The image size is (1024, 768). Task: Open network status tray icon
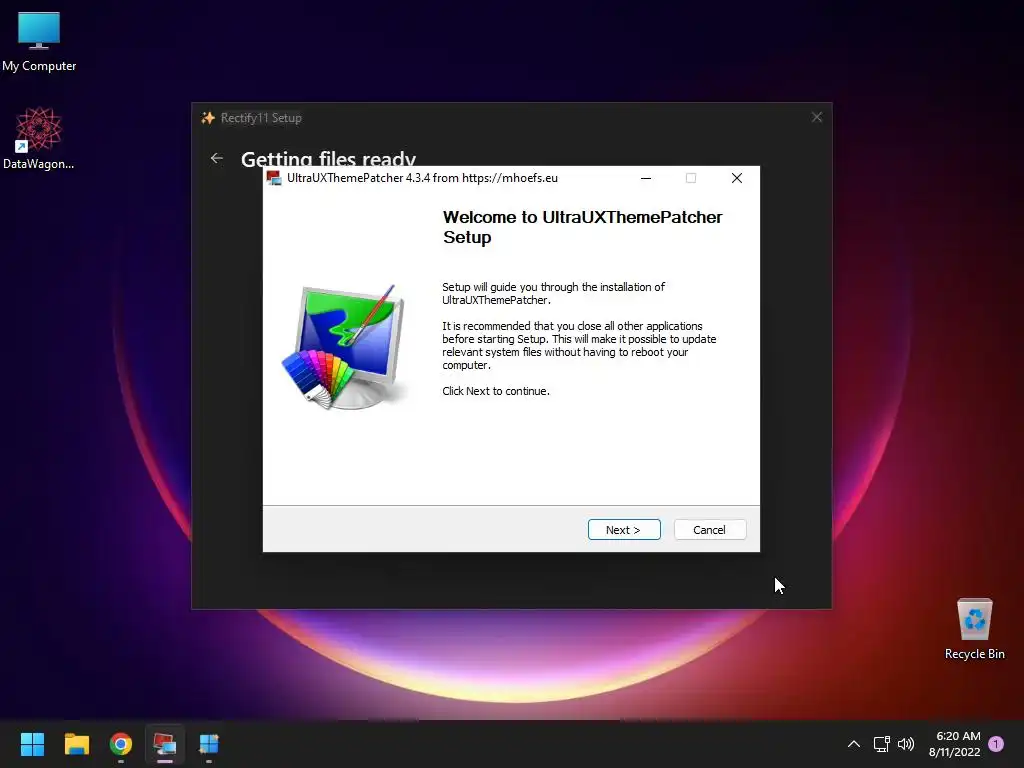[x=882, y=744]
